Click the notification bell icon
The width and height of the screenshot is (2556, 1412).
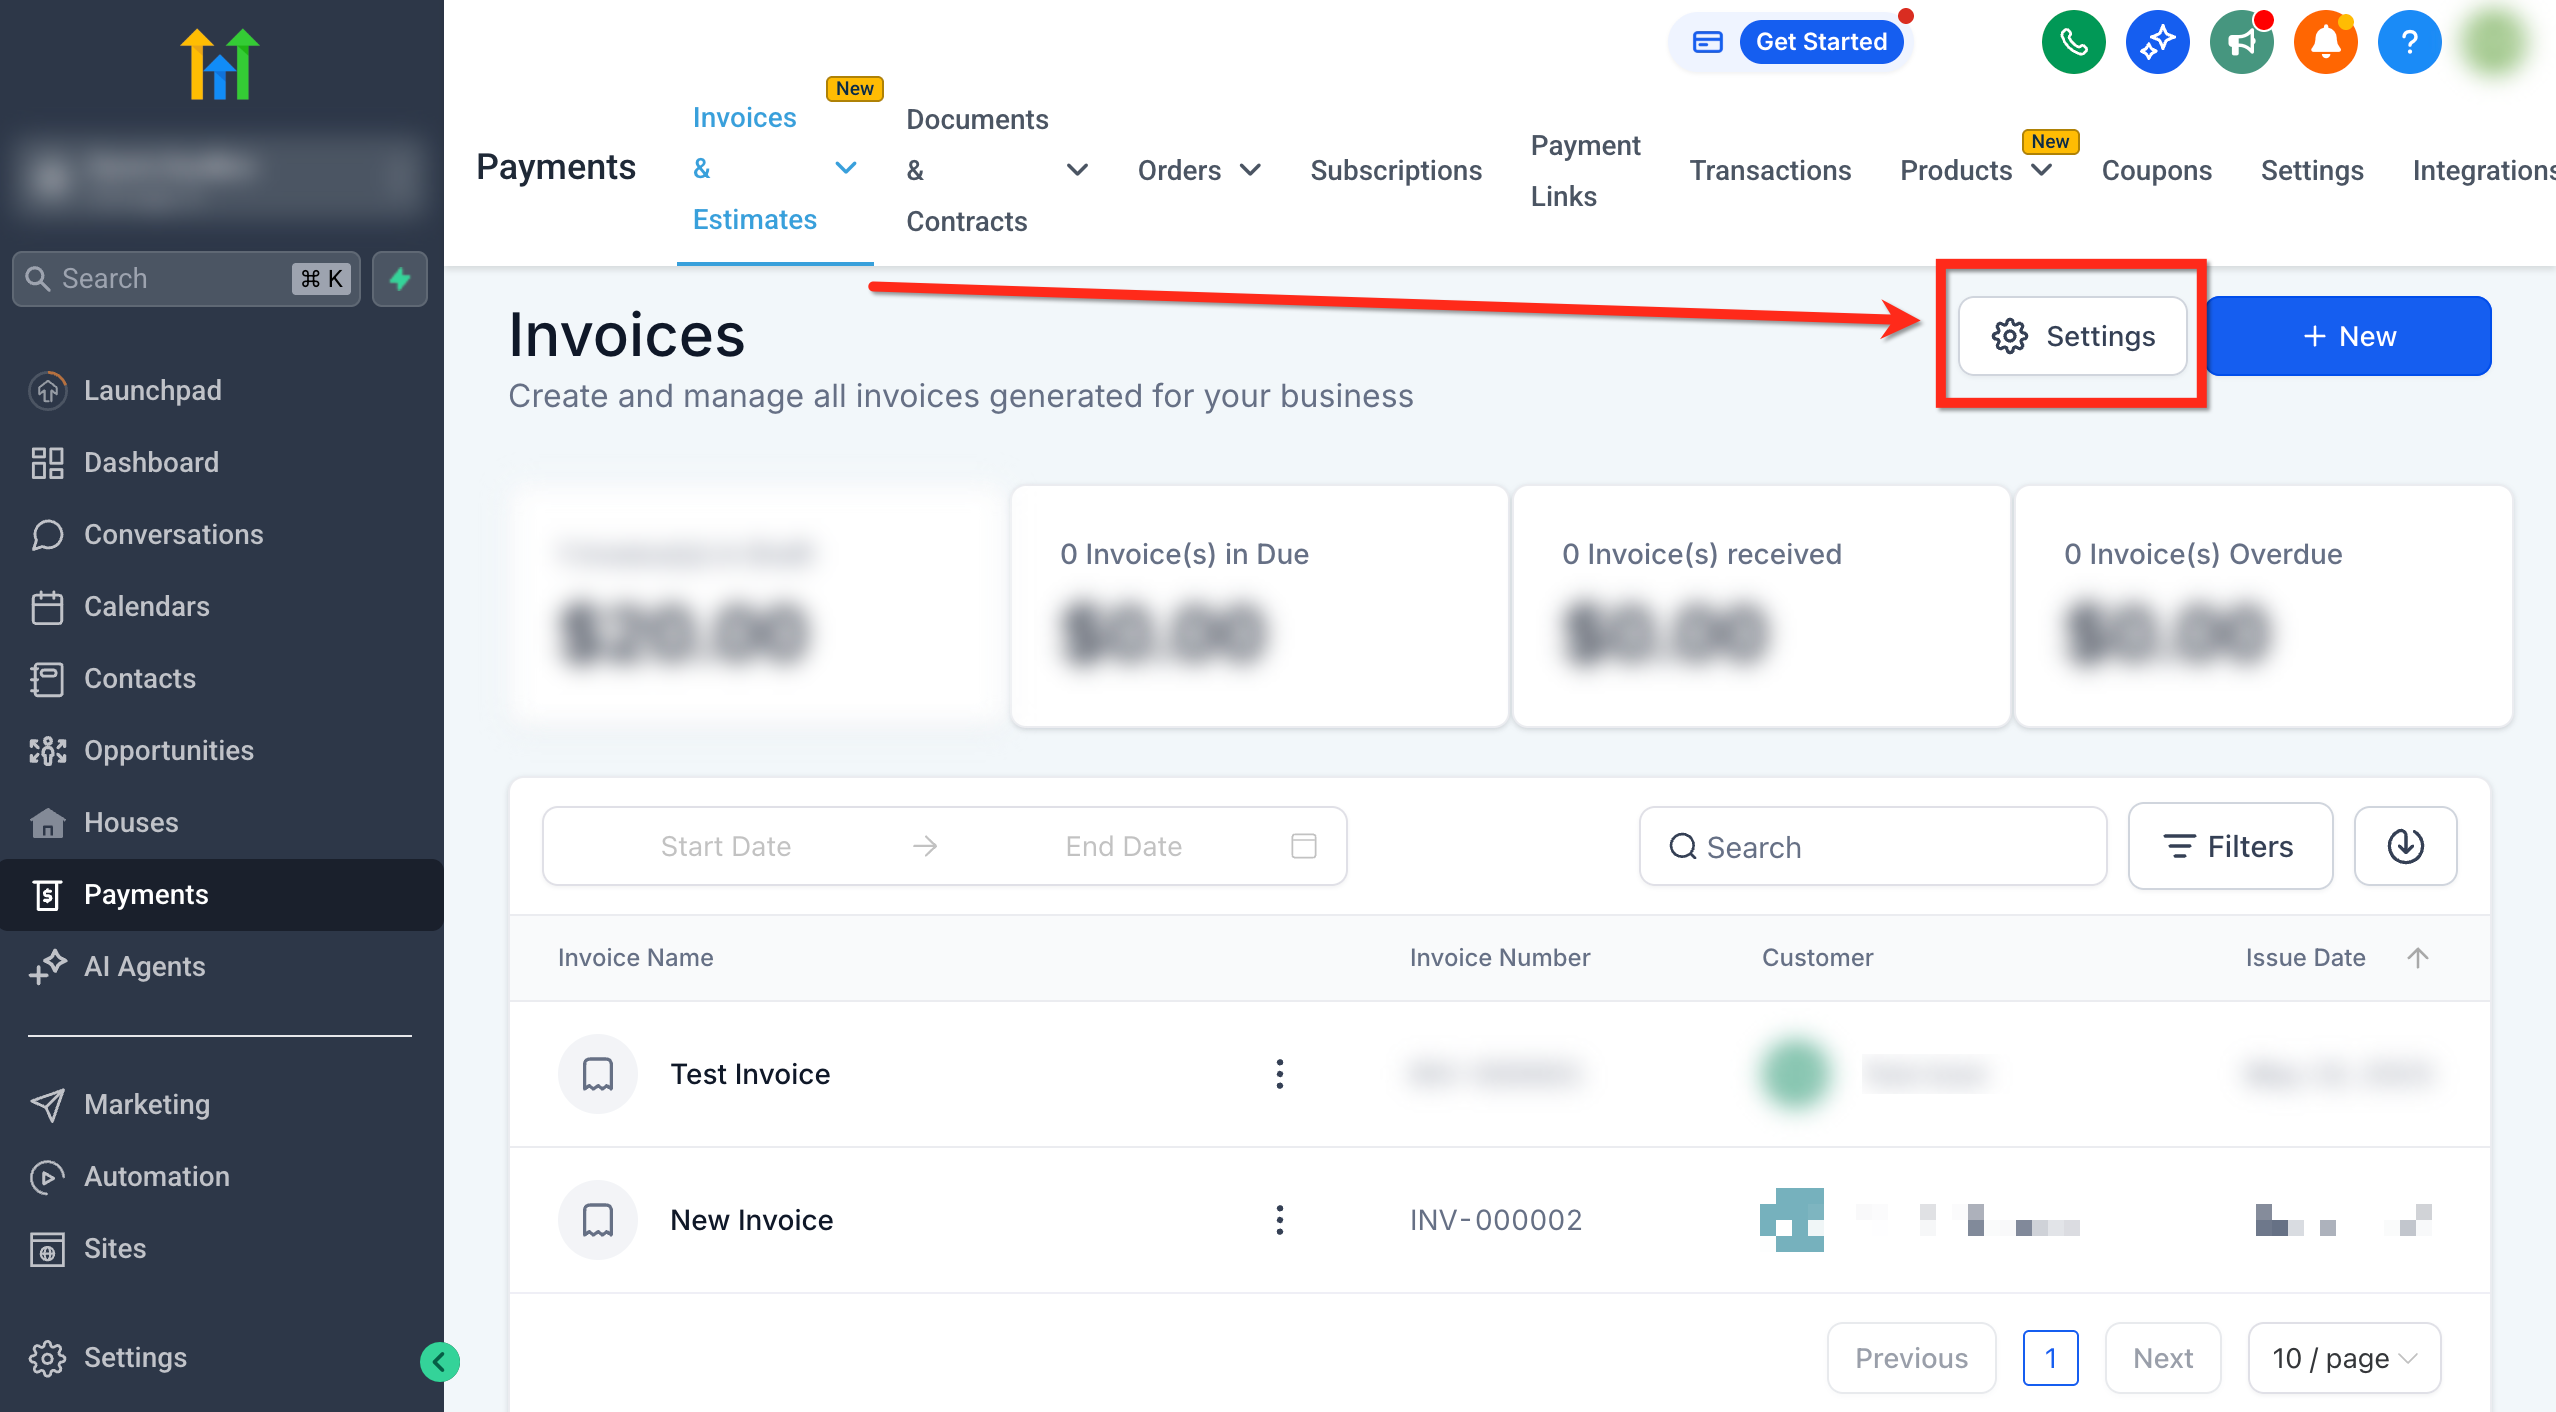pos(2325,42)
